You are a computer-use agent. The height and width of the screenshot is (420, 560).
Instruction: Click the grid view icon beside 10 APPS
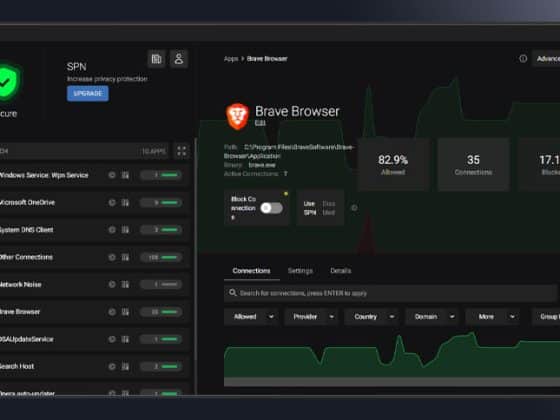(182, 151)
